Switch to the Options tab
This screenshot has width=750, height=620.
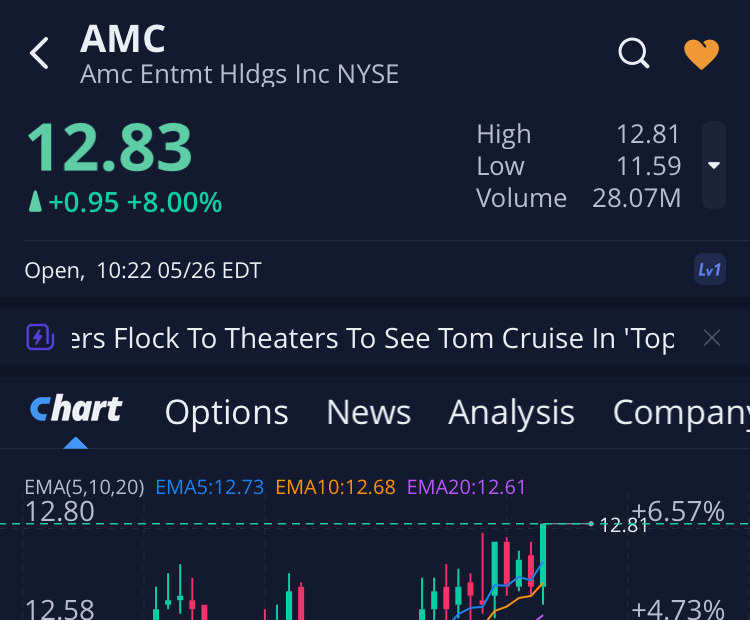(x=226, y=412)
